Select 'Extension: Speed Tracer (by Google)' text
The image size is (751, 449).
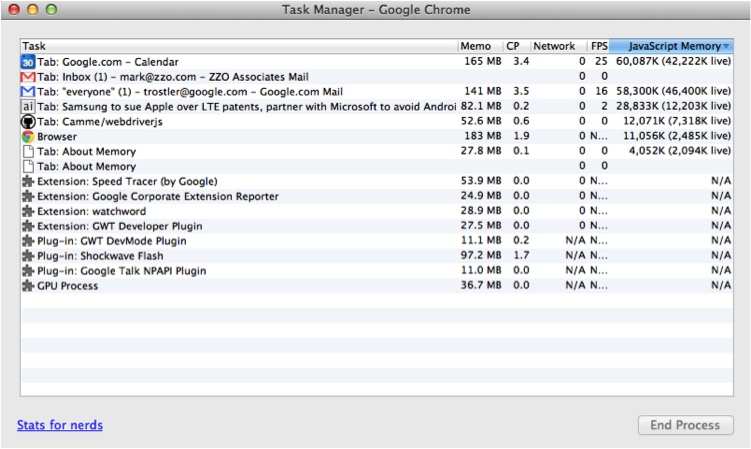click(x=127, y=181)
